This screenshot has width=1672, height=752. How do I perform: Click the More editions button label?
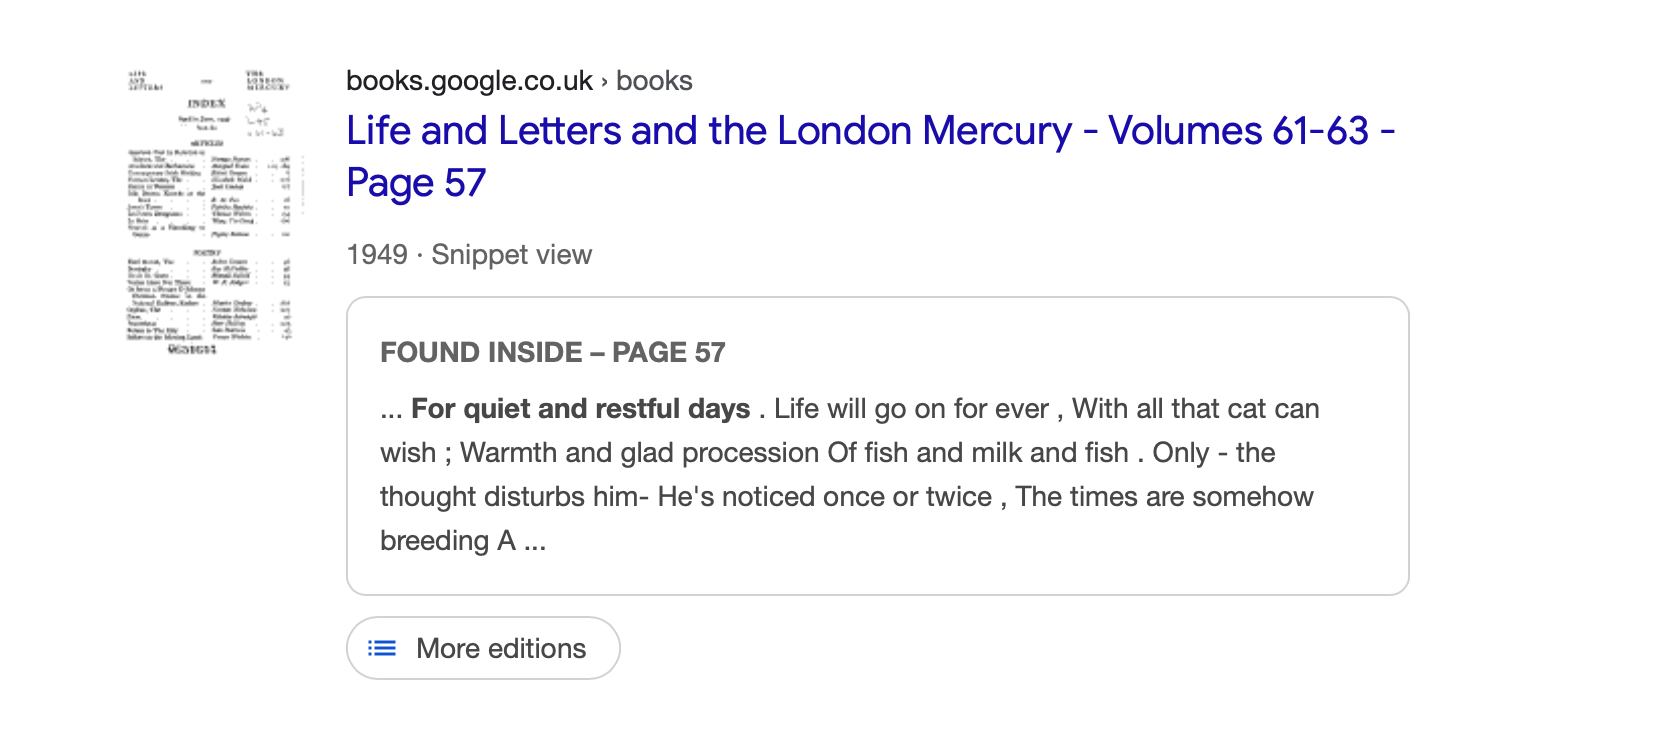click(x=501, y=649)
